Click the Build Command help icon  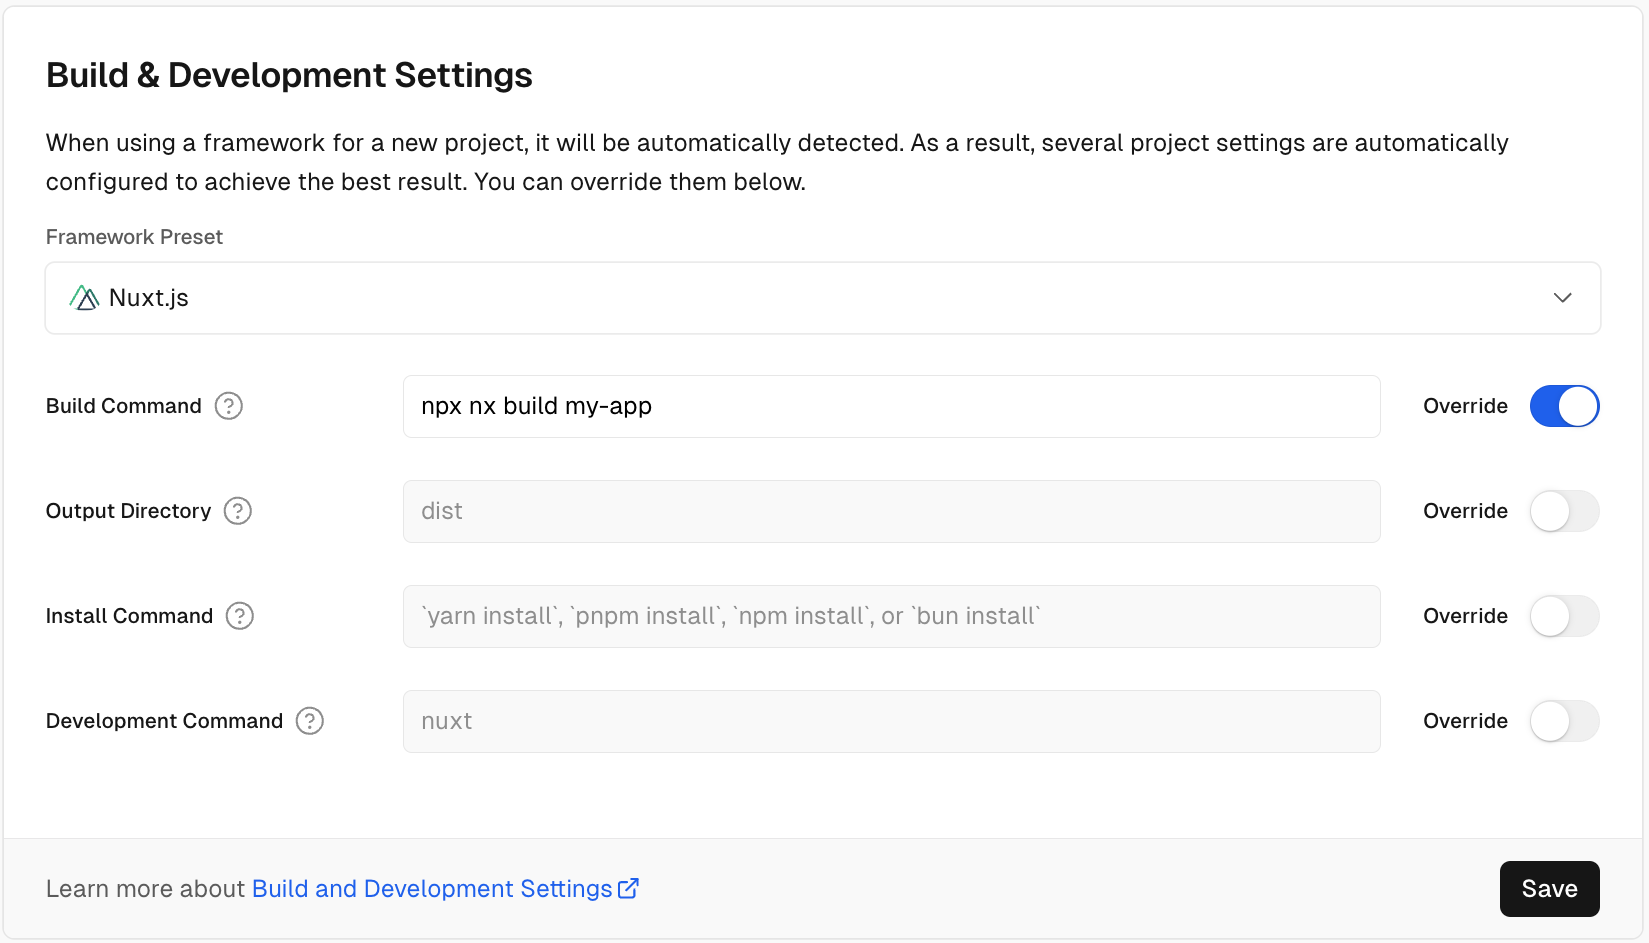(228, 406)
